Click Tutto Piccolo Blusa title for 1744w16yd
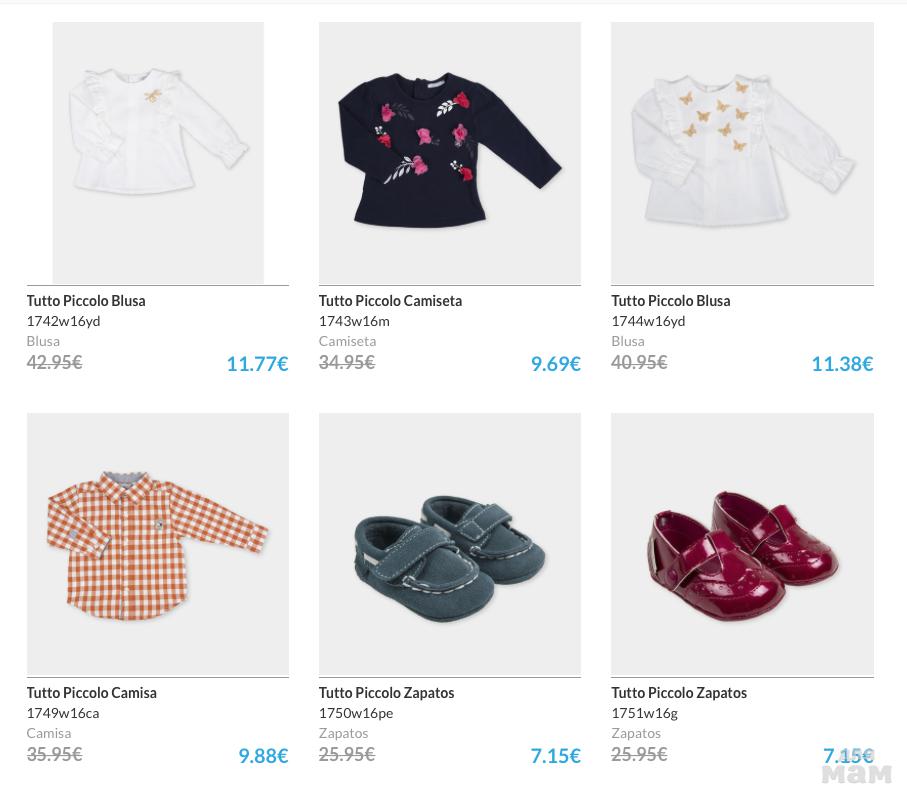Image resolution: width=907 pixels, height=798 pixels. 671,301
